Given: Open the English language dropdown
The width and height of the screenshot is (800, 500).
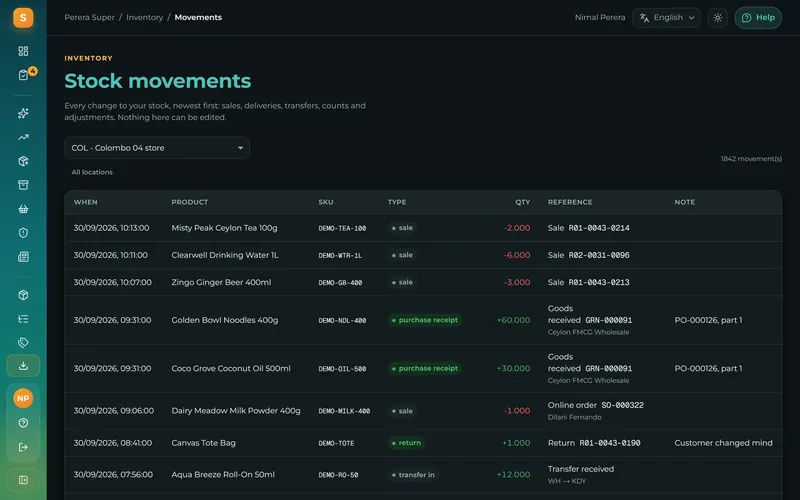Looking at the screenshot, I should [x=666, y=18].
